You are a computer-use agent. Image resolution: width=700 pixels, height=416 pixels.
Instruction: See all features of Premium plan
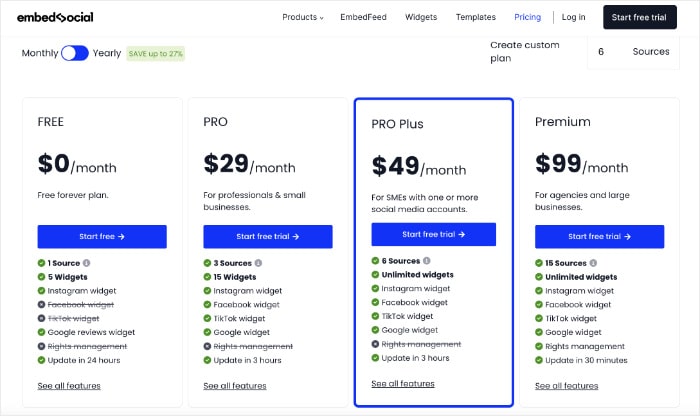click(567, 386)
